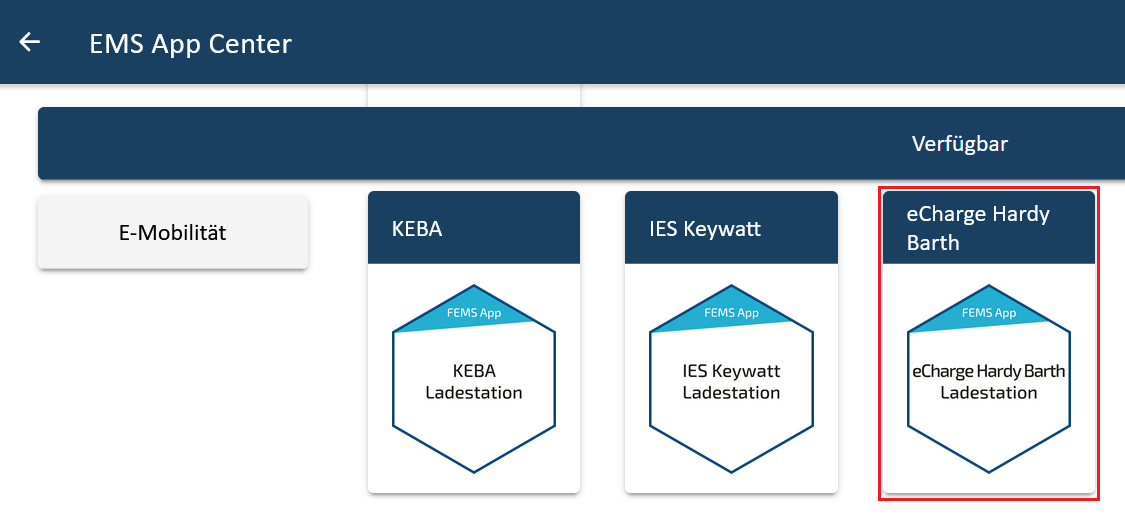1125x519 pixels.
Task: Click FEMS App badge on IES Keywatt
Action: (x=731, y=313)
